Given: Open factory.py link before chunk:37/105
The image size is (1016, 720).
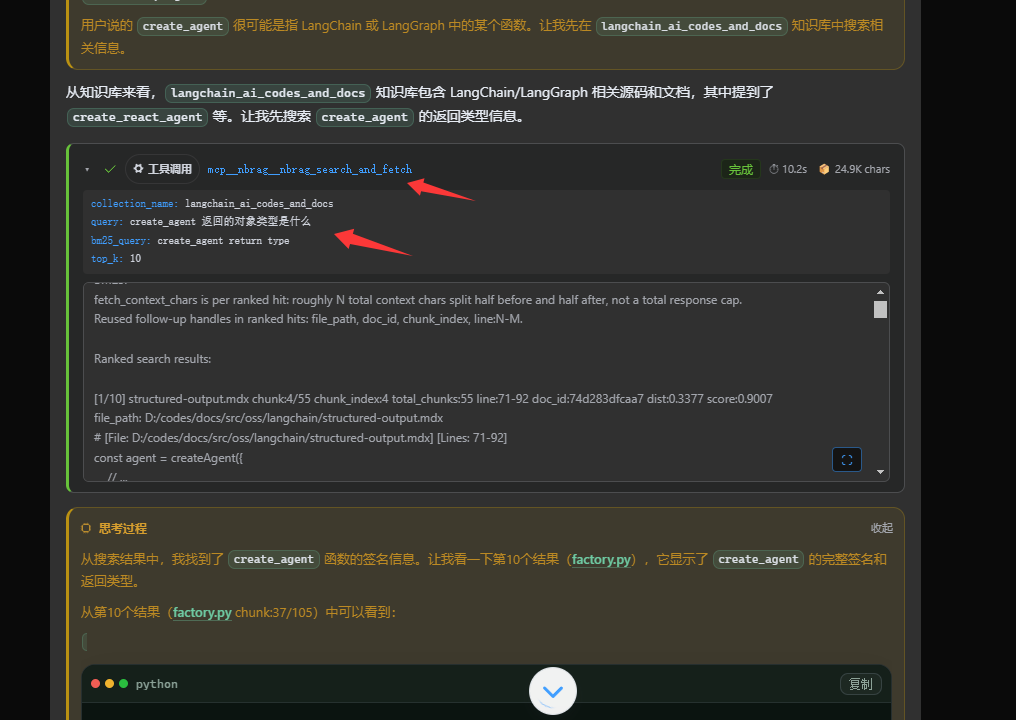Looking at the screenshot, I should coord(202,612).
